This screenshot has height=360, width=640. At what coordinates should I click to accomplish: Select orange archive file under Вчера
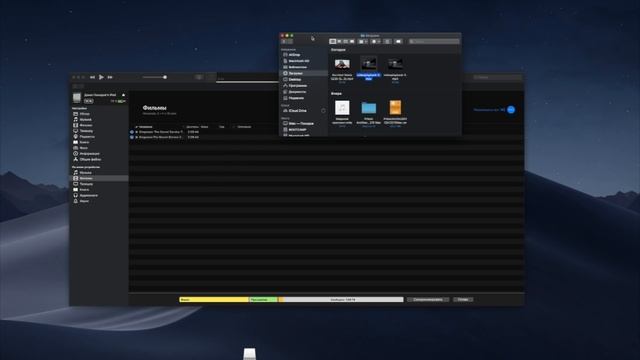click(395, 107)
